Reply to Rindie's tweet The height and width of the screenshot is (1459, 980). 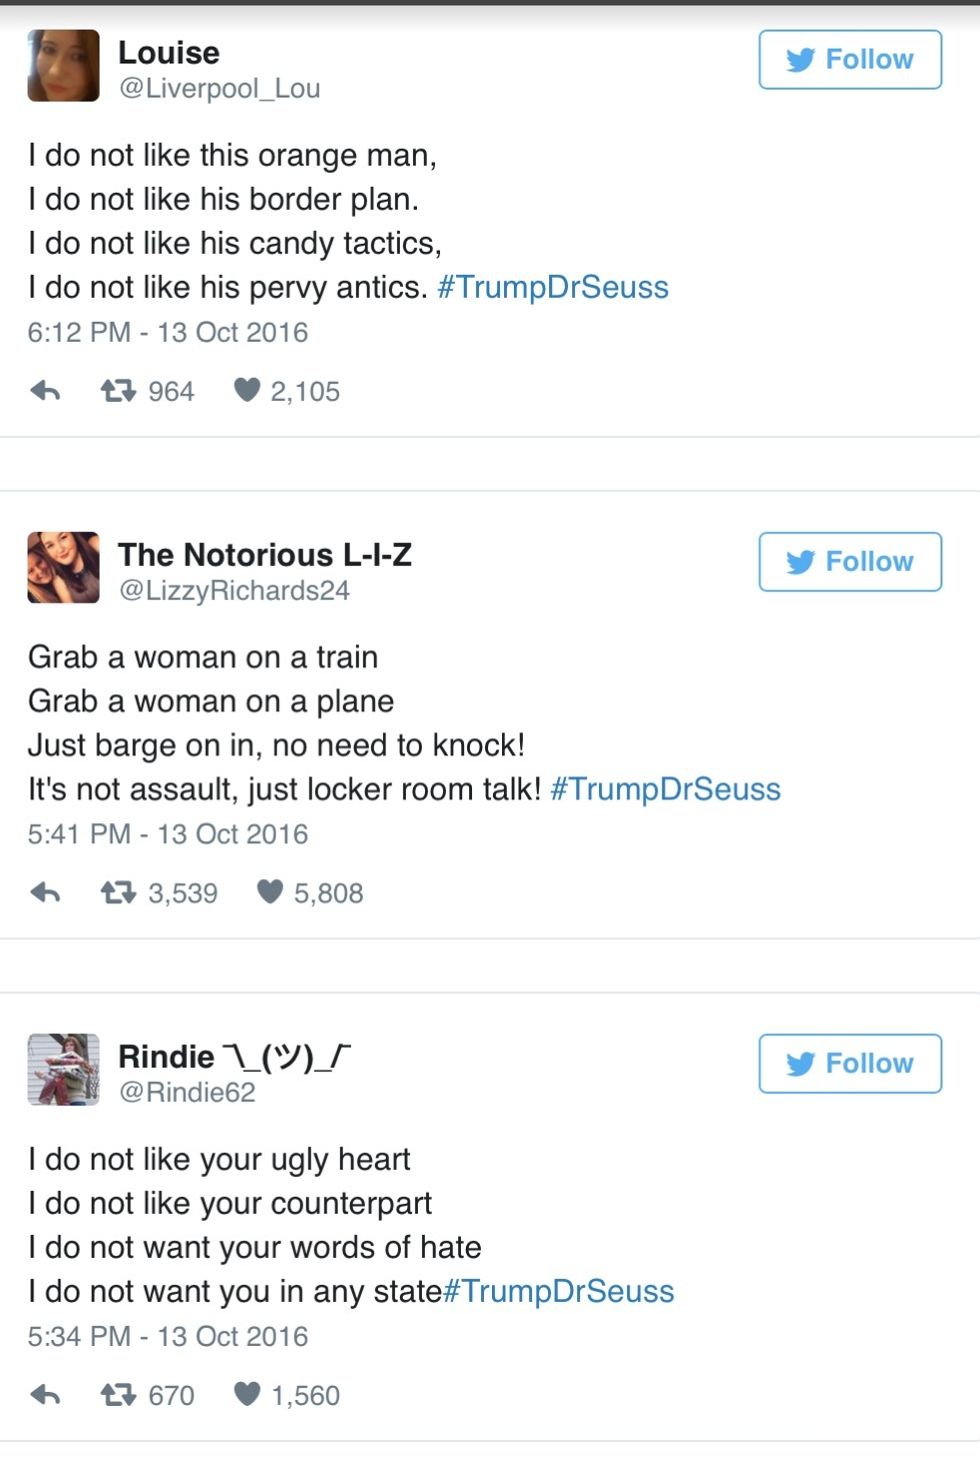coord(45,1394)
